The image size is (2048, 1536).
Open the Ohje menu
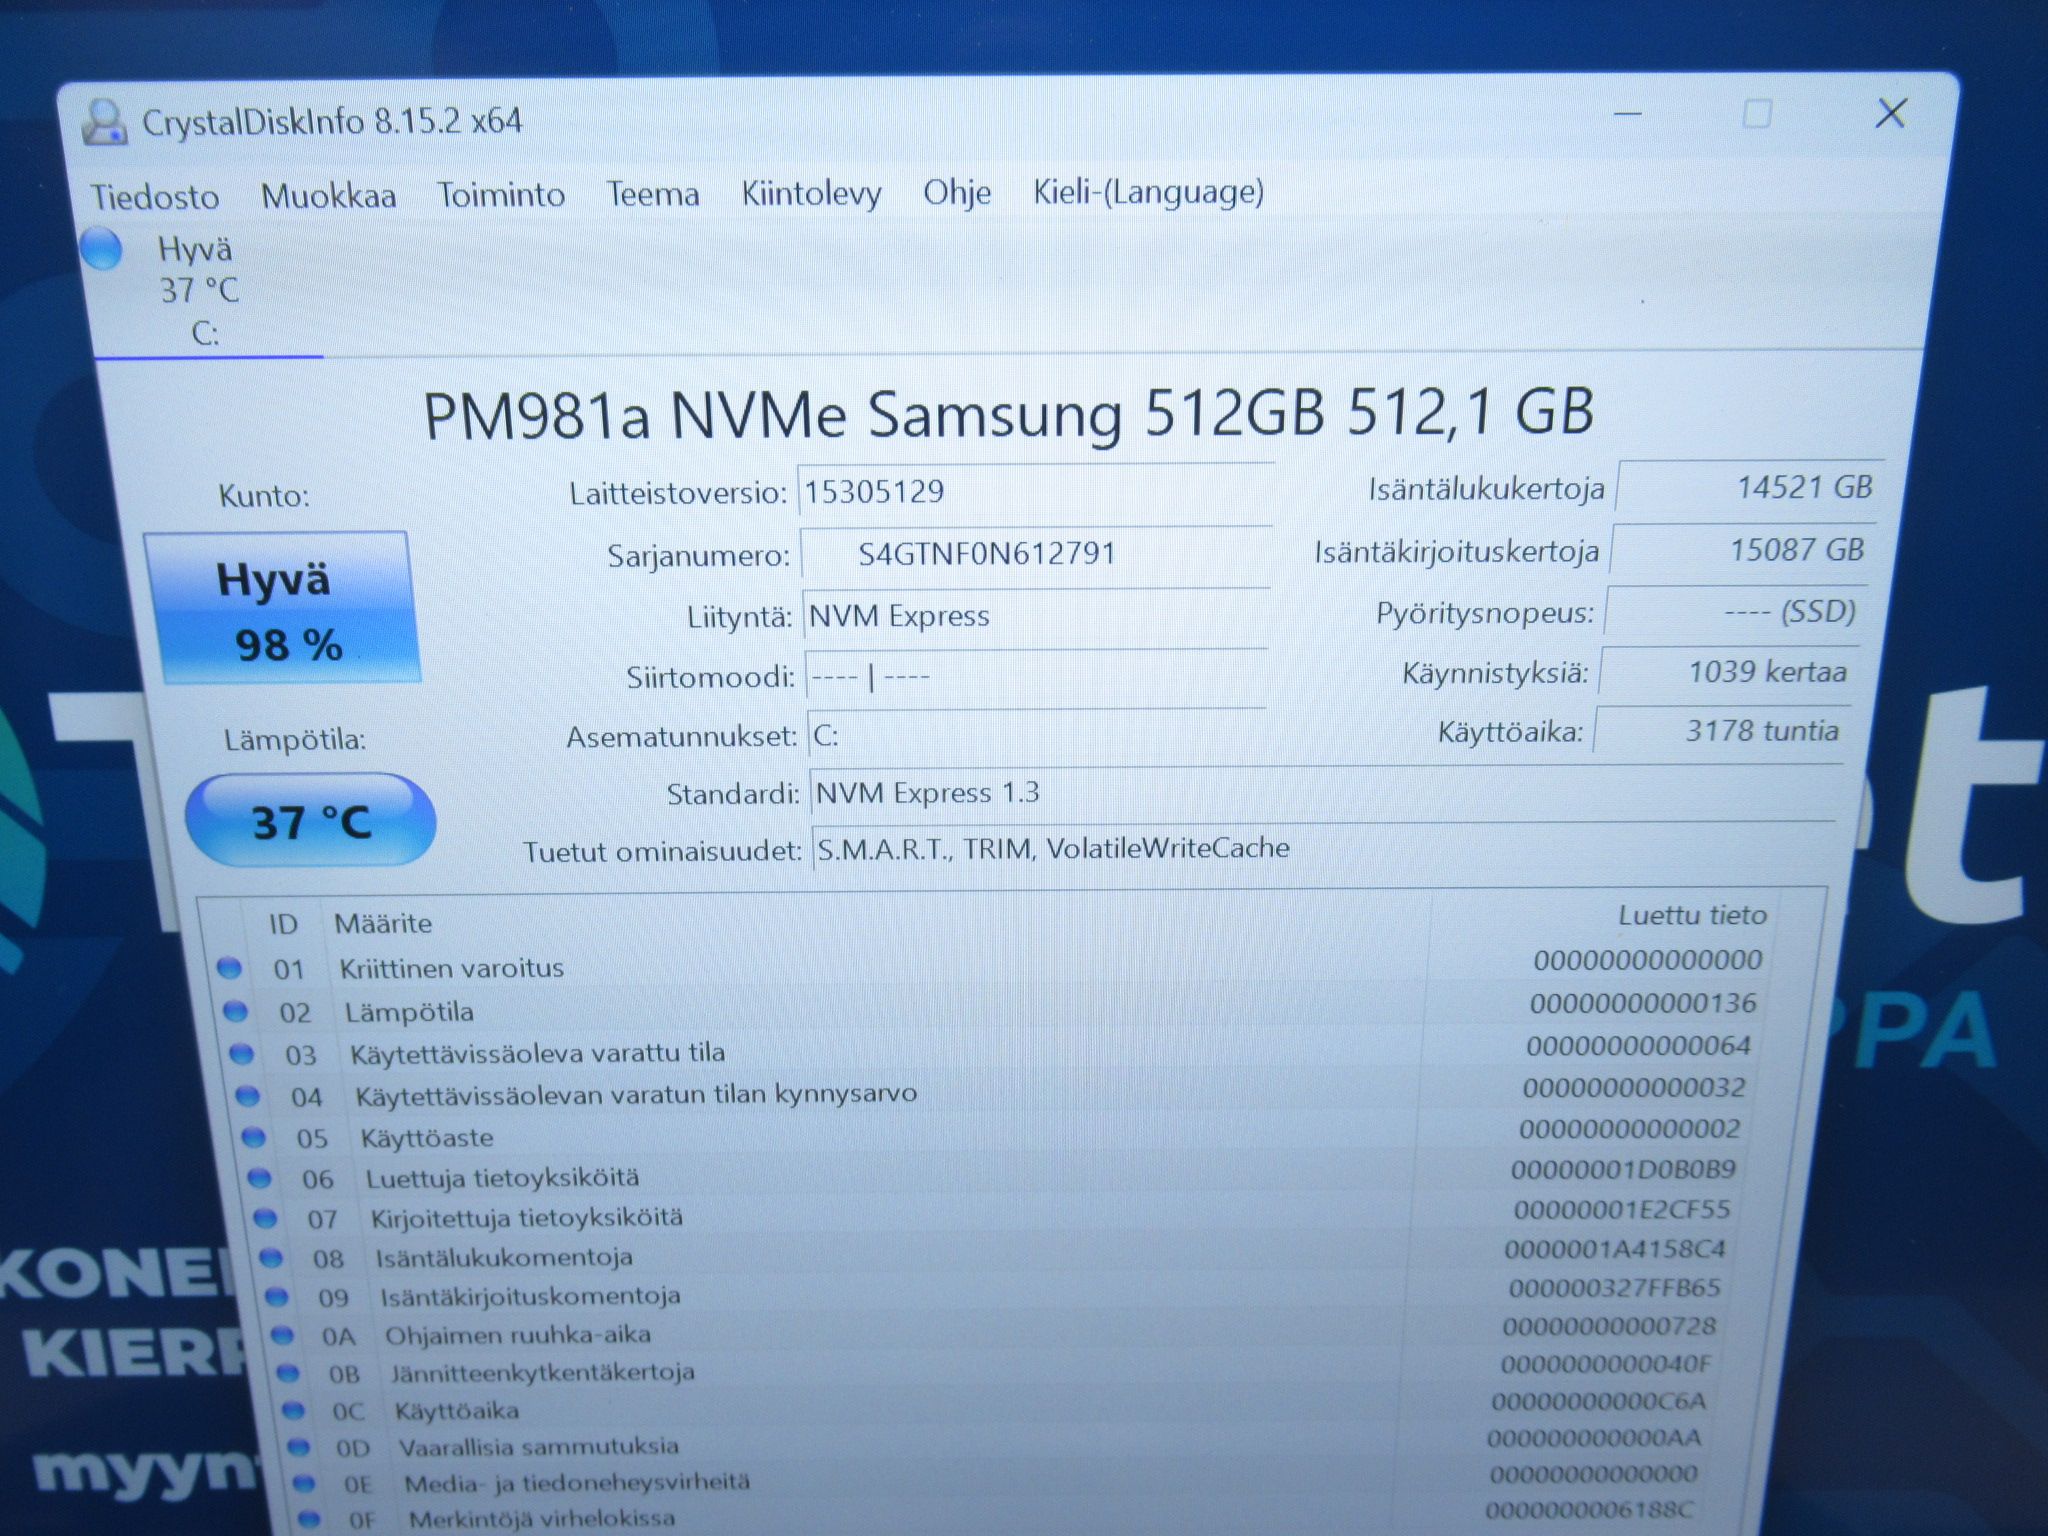coord(957,192)
